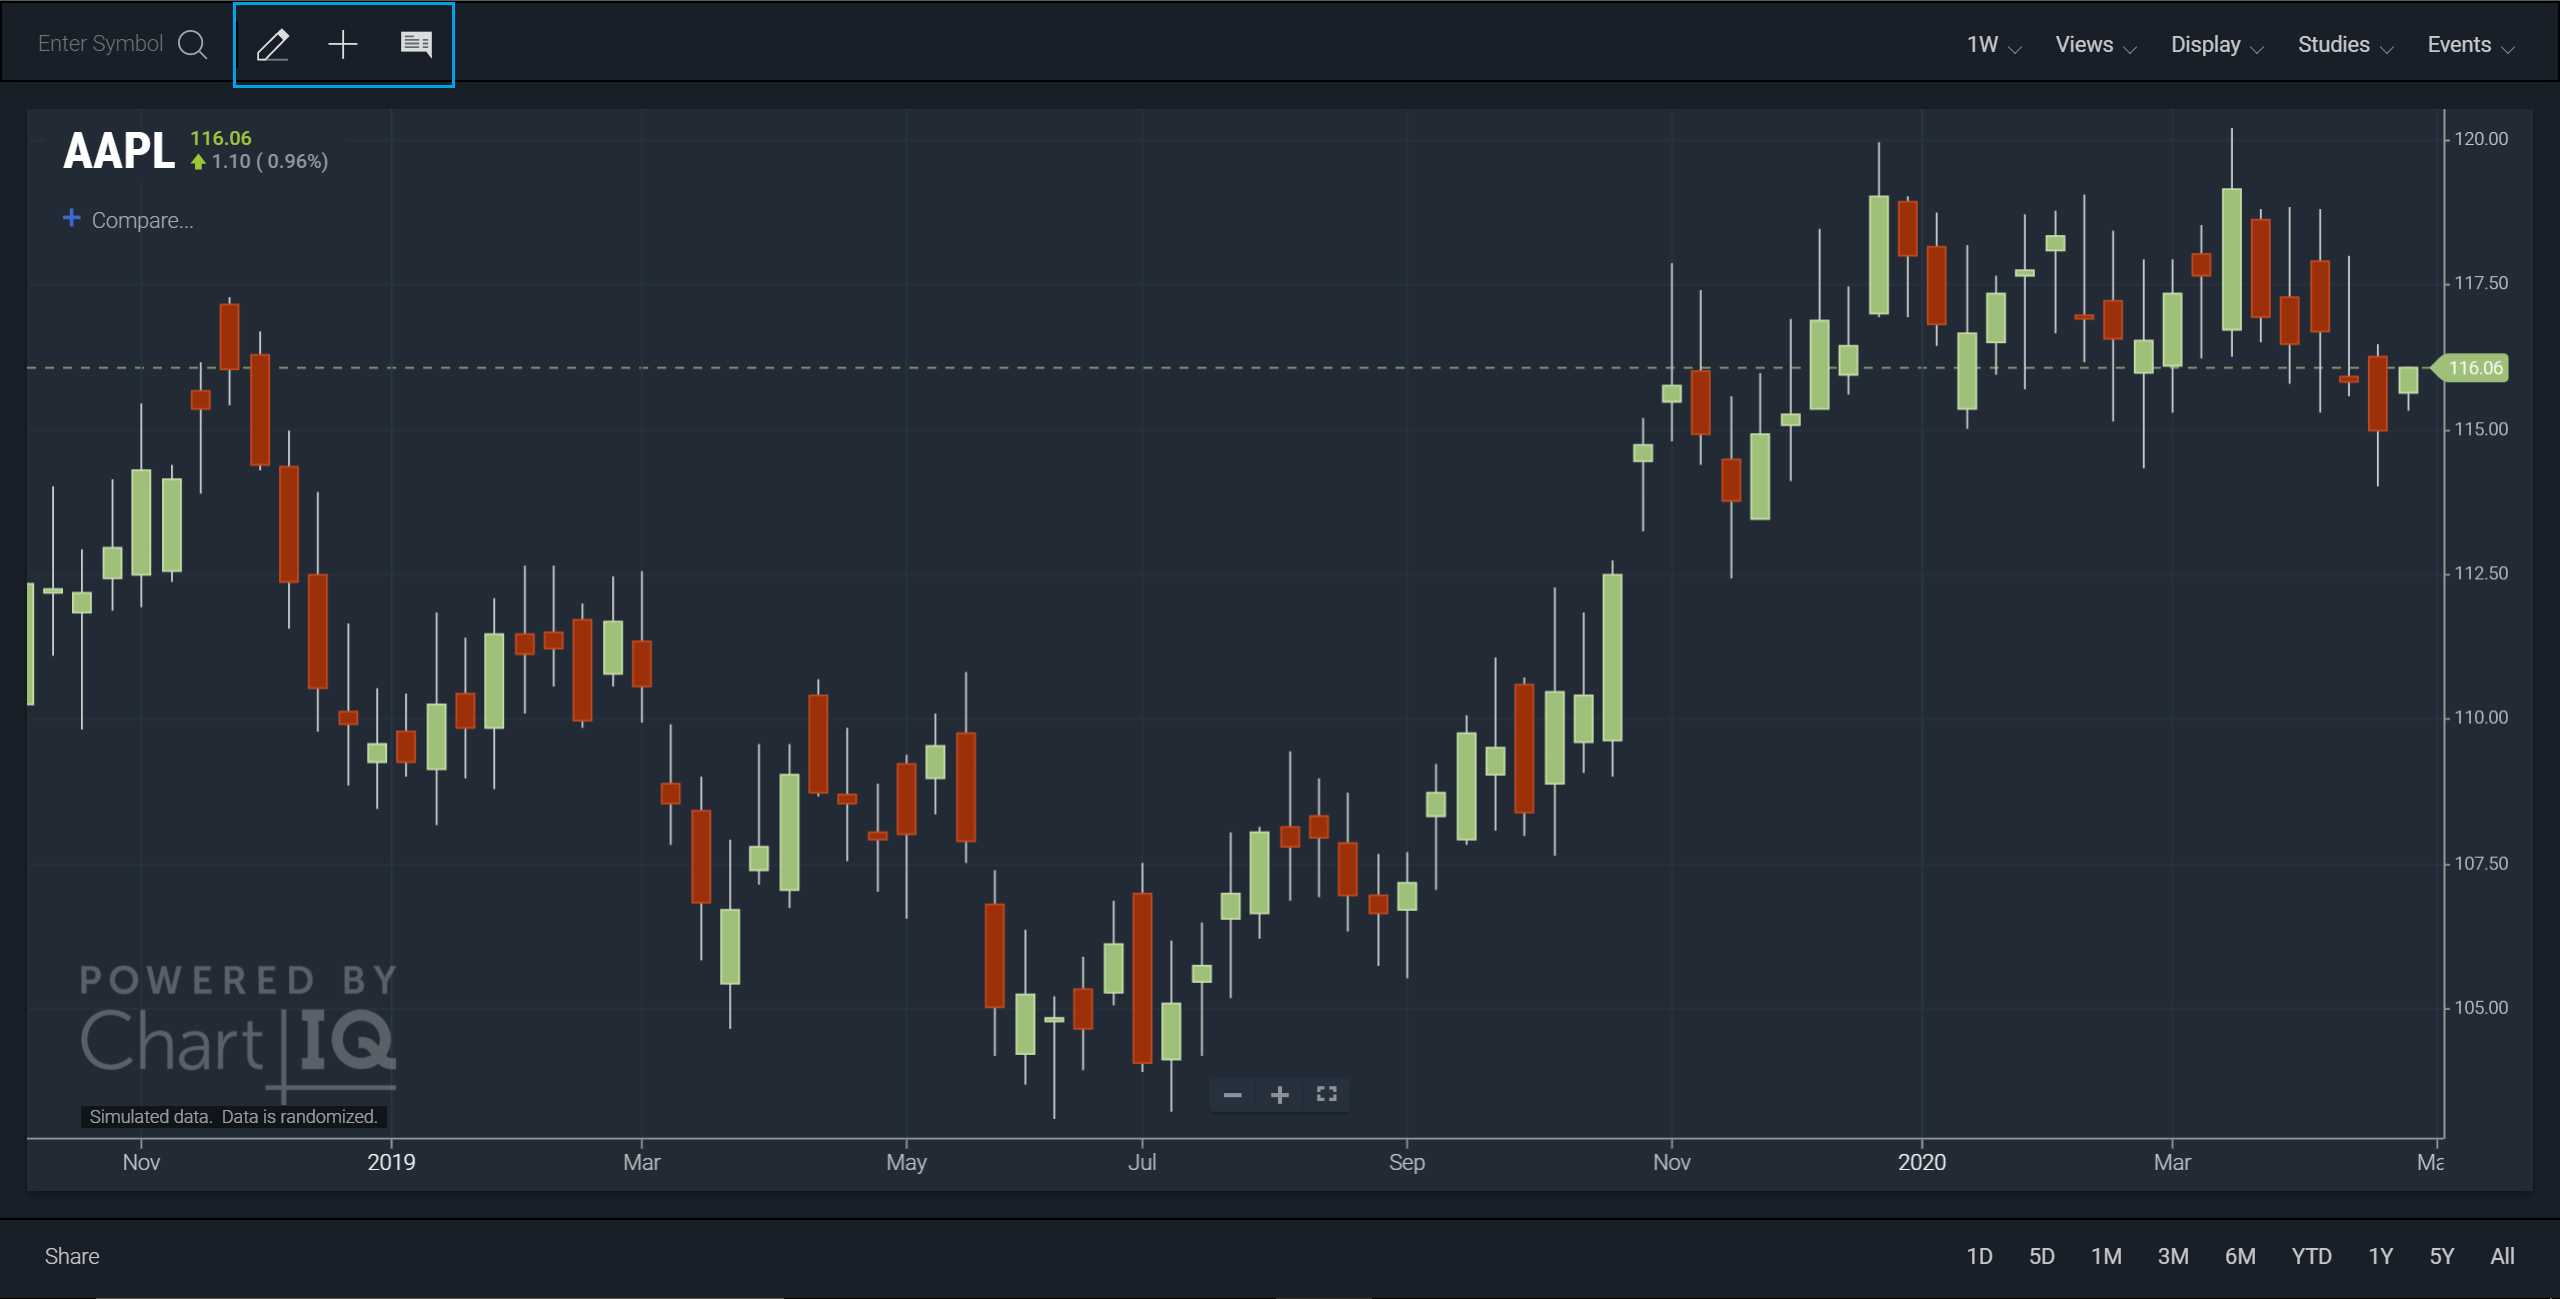The height and width of the screenshot is (1299, 2560).
Task: Select the 6M range
Action: click(x=2240, y=1256)
